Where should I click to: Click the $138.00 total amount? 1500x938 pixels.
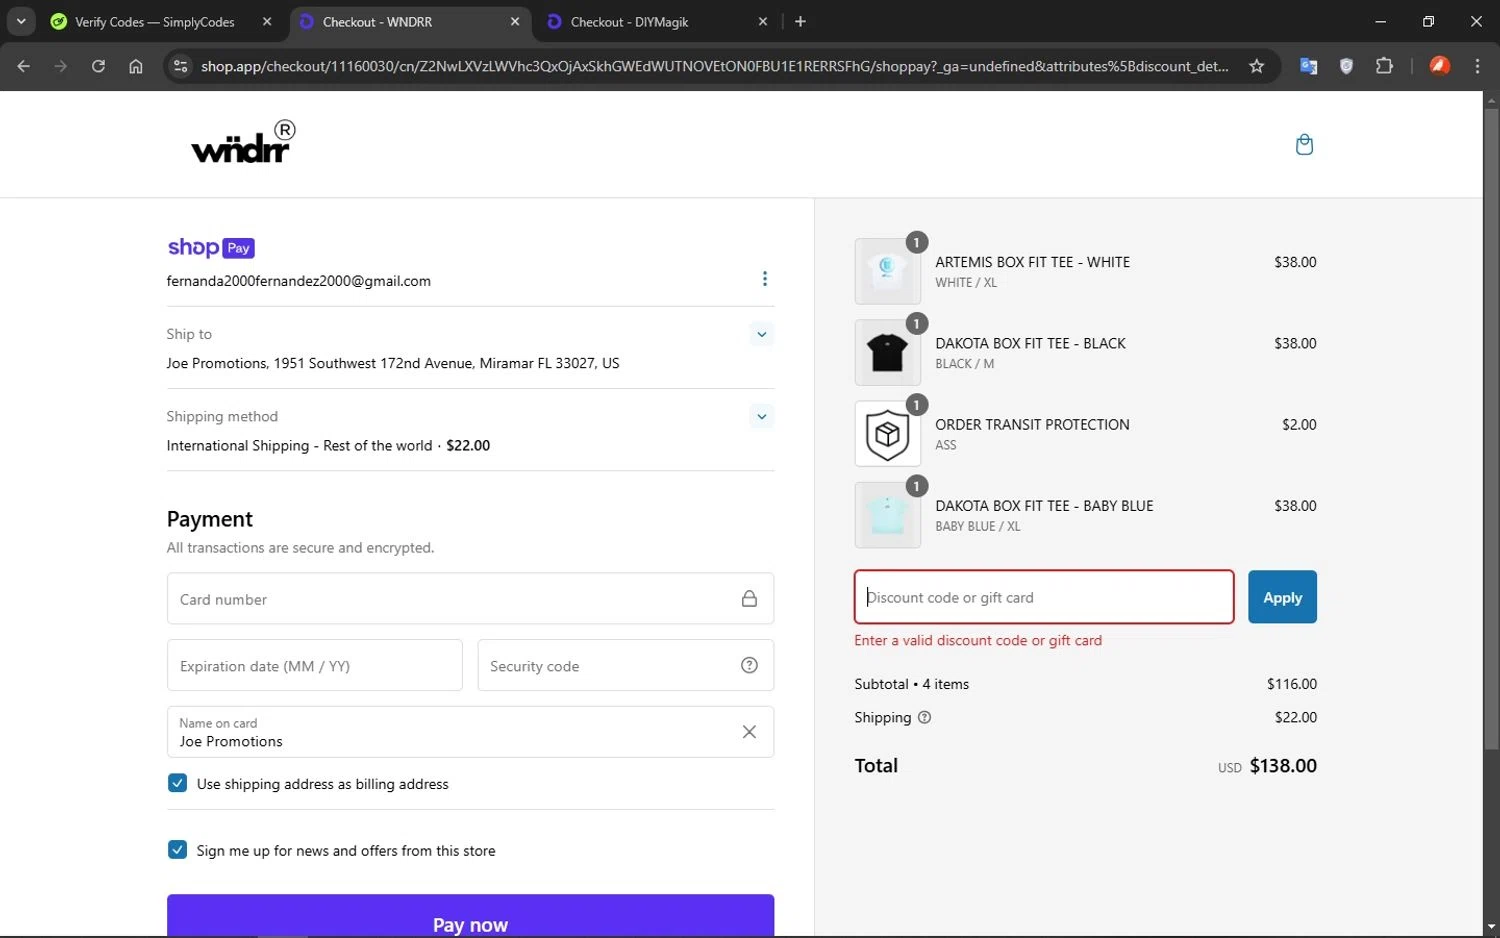coord(1283,765)
